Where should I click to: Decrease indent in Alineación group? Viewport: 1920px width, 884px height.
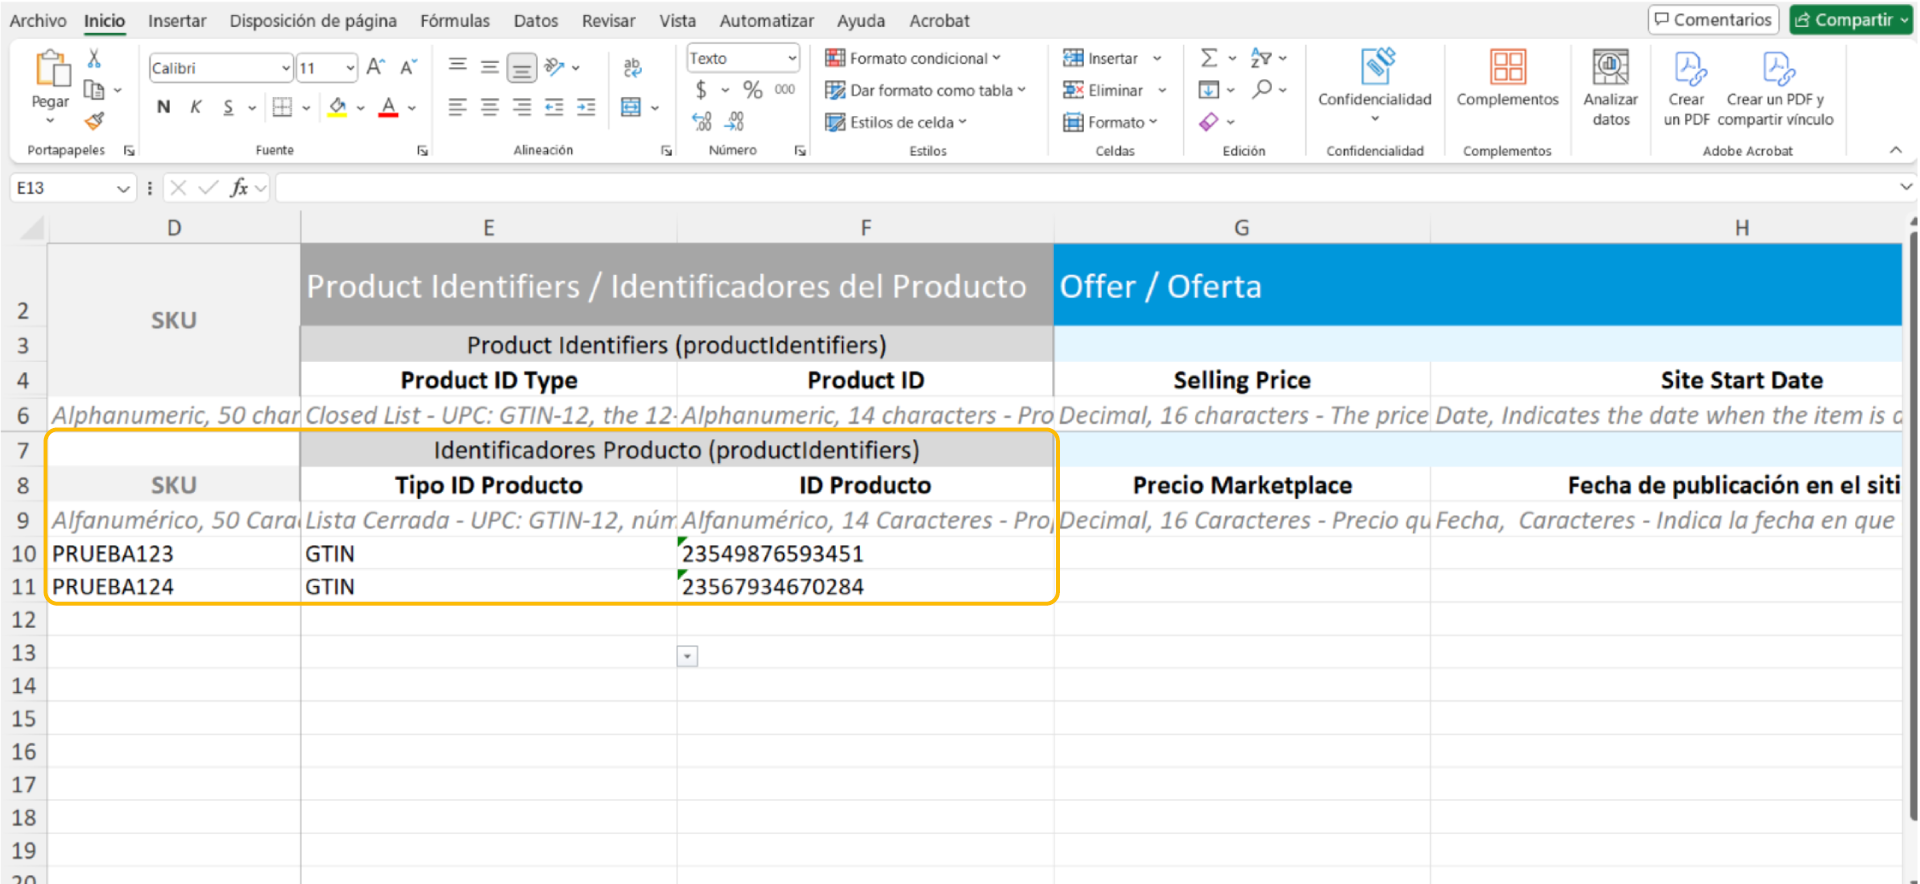(x=554, y=107)
